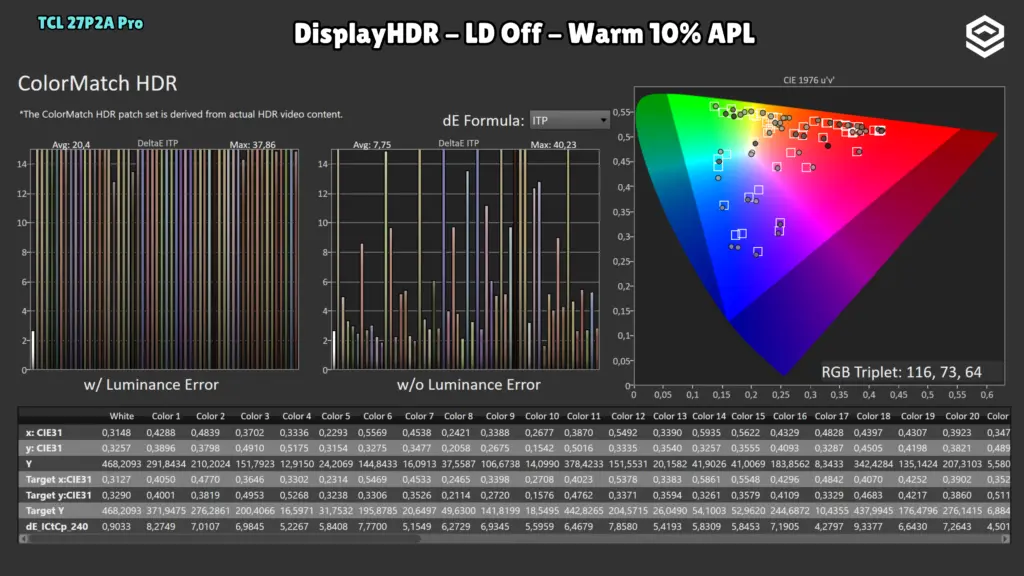Click the cell value '12,9150'
Viewport: 1024px width, 576px height.
296,464
